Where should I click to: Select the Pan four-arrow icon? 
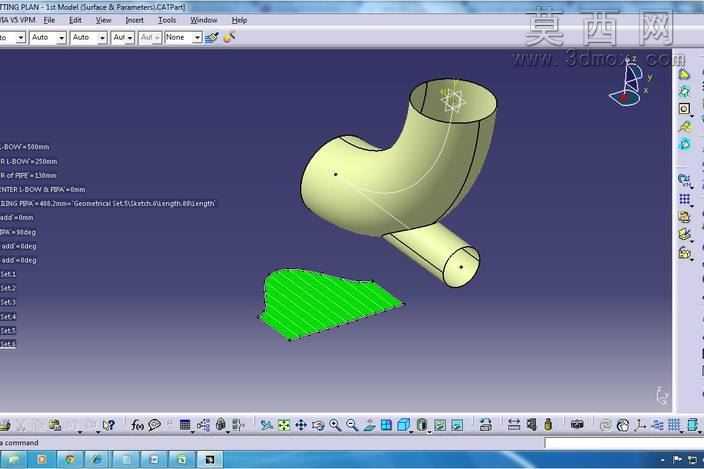coord(301,425)
